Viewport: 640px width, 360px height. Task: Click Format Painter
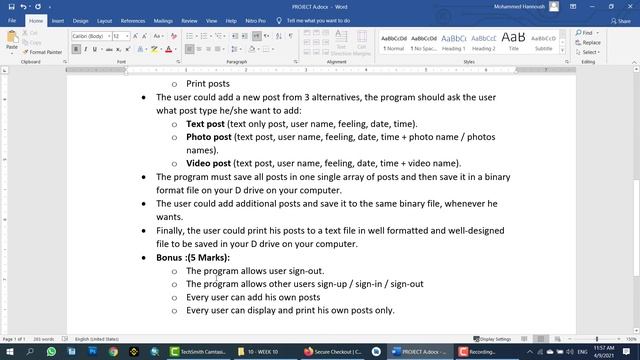click(x=42, y=52)
